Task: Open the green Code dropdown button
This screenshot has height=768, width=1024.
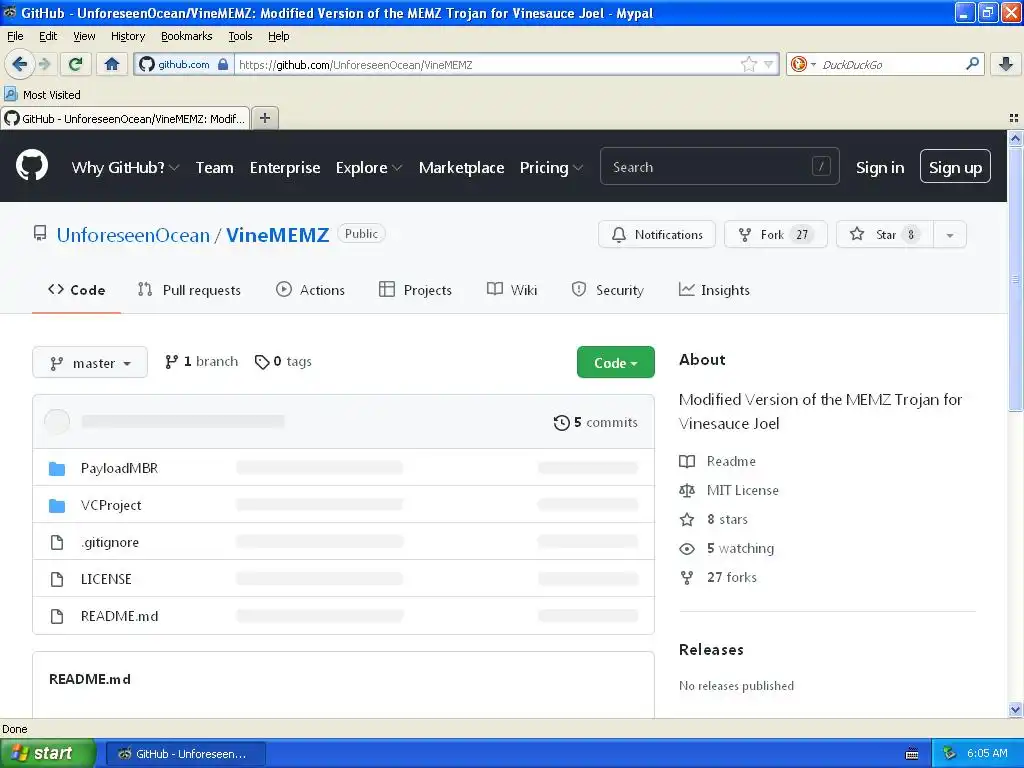Action: 615,362
